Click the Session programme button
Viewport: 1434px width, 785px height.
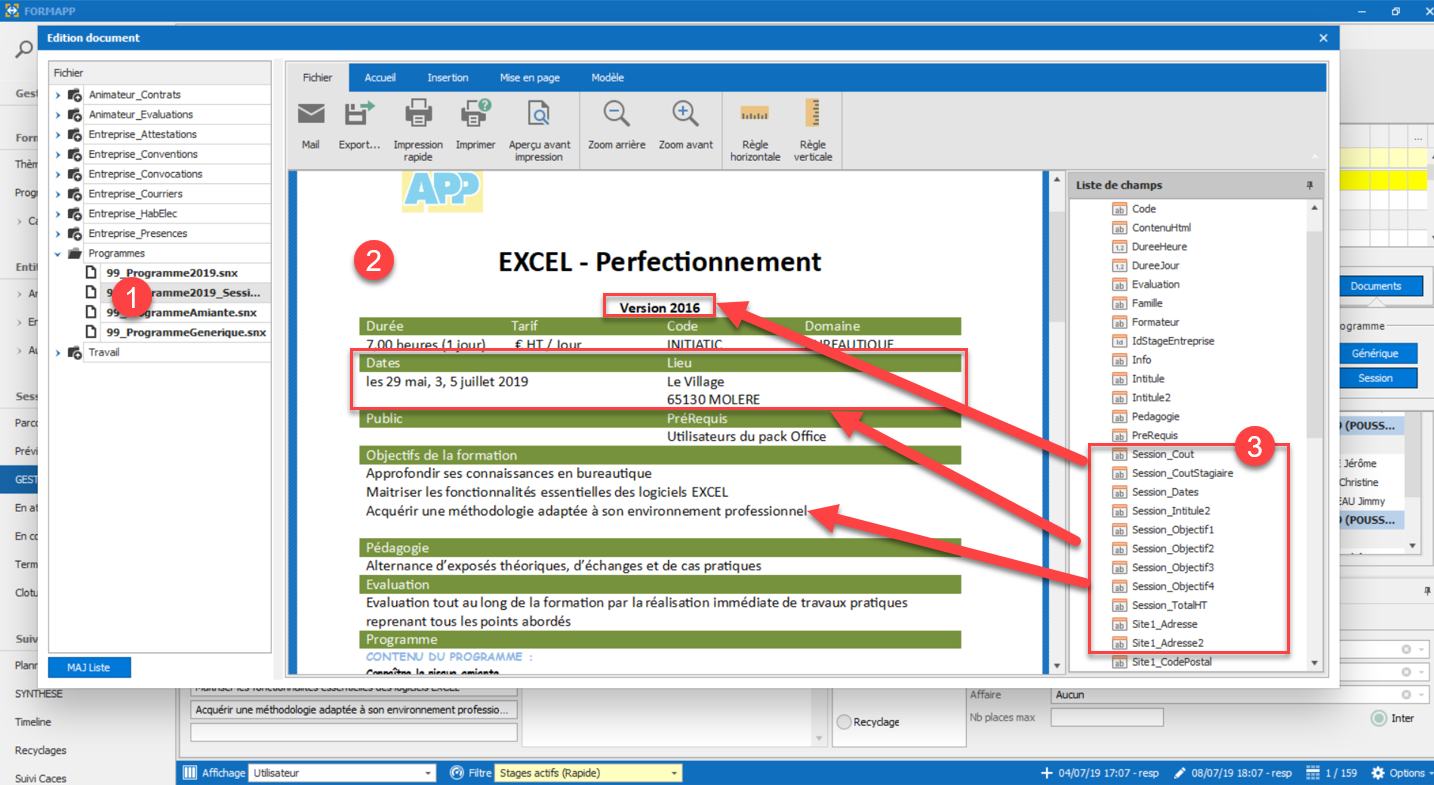1376,378
